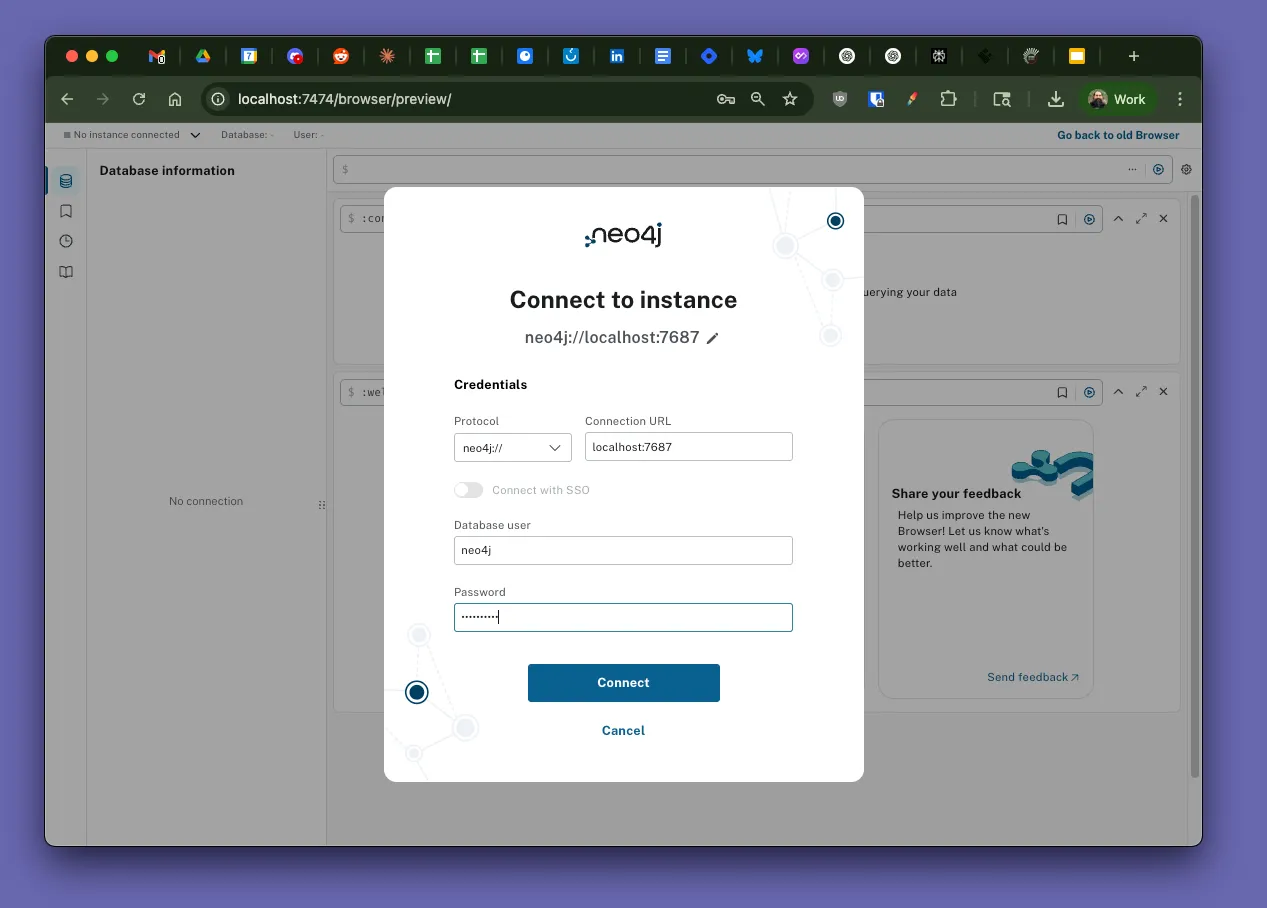1267x908 pixels.
Task: Open the Saved Cypher bookmark sidebar icon
Action: [x=66, y=211]
